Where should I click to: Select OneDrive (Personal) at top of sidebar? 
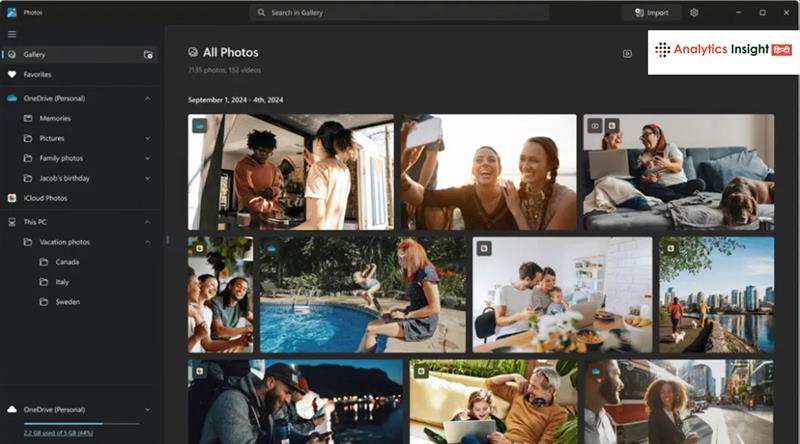(79, 98)
